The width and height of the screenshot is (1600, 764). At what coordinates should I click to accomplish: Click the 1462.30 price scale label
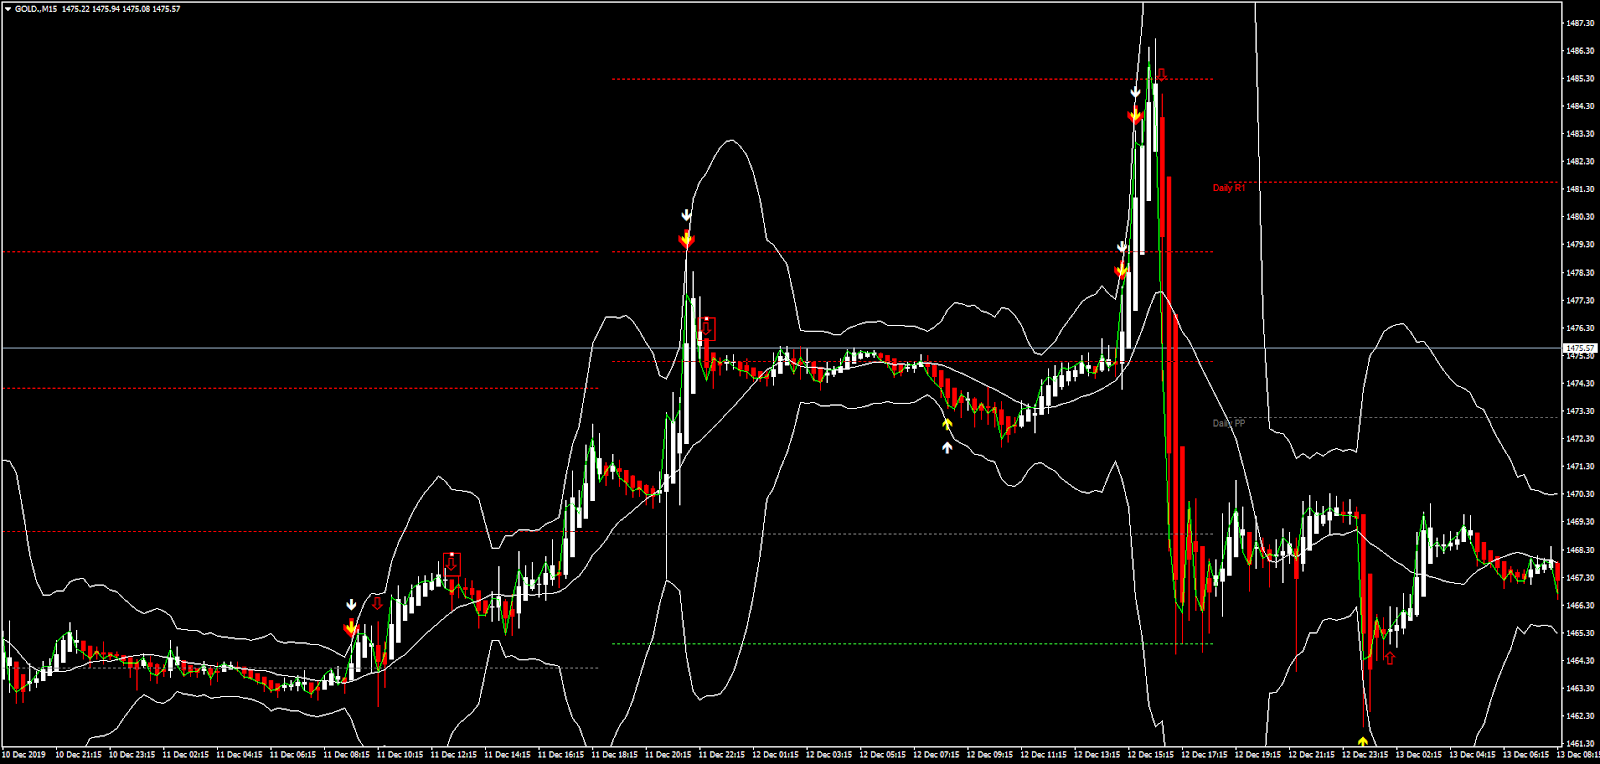[1581, 716]
